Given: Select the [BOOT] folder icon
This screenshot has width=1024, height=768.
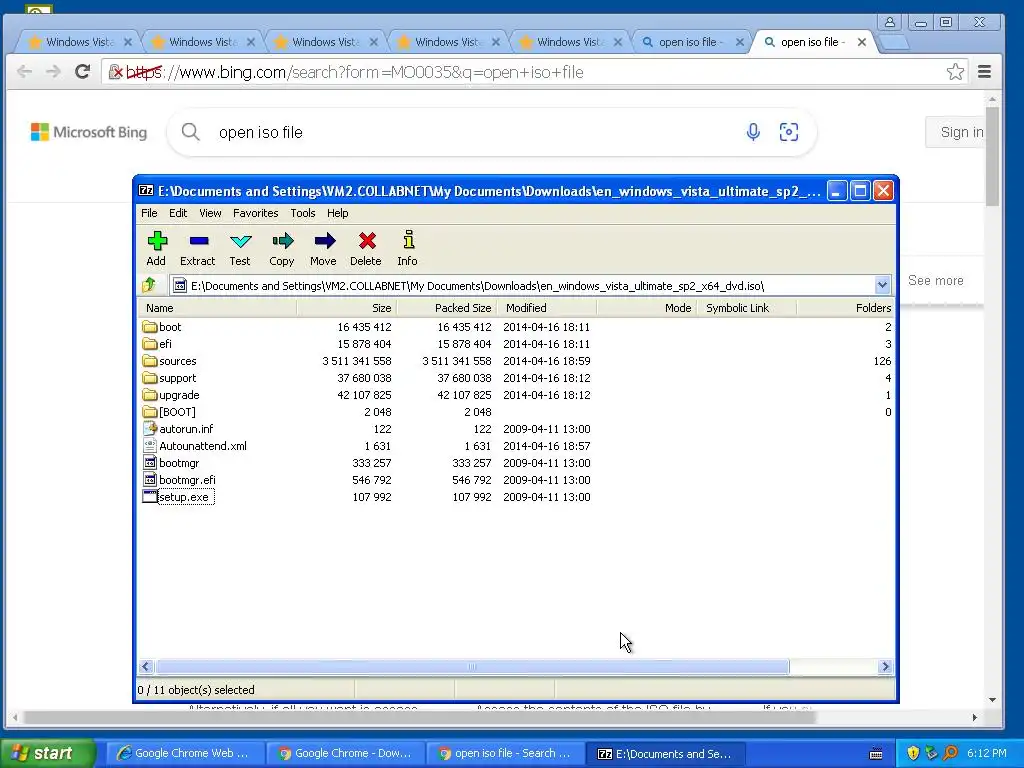Looking at the screenshot, I should point(150,411).
